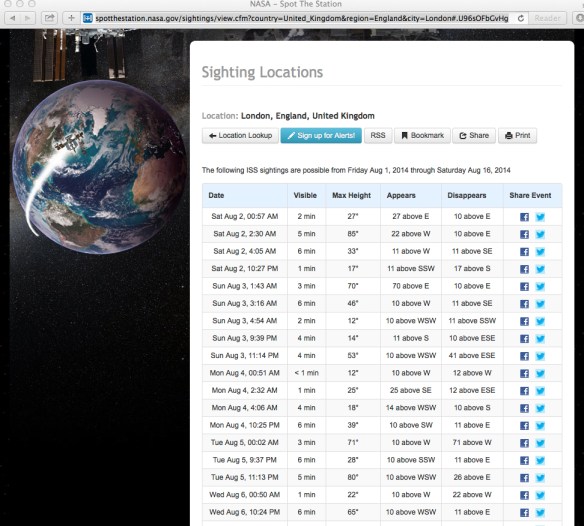Share Mon Aug 4, 4:06 AM on Facebook
The height and width of the screenshot is (526, 584).
click(x=524, y=408)
